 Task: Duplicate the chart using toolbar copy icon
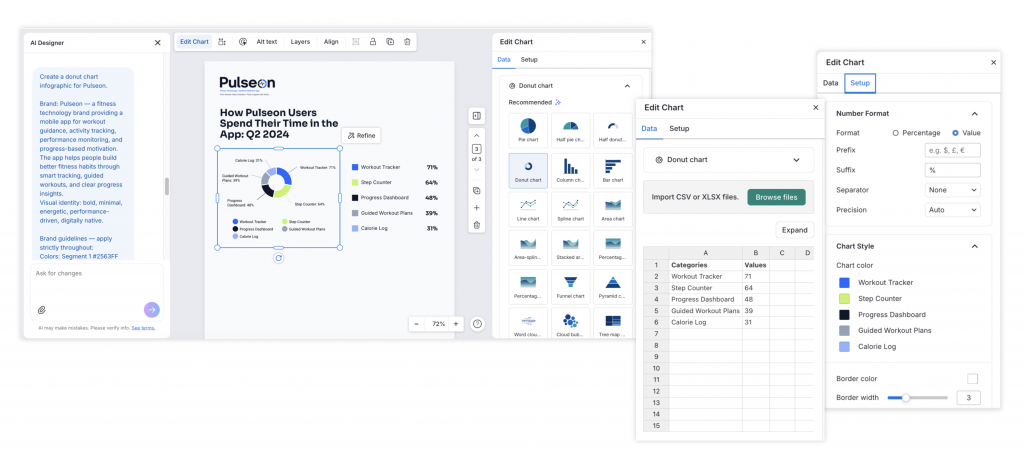[x=390, y=42]
